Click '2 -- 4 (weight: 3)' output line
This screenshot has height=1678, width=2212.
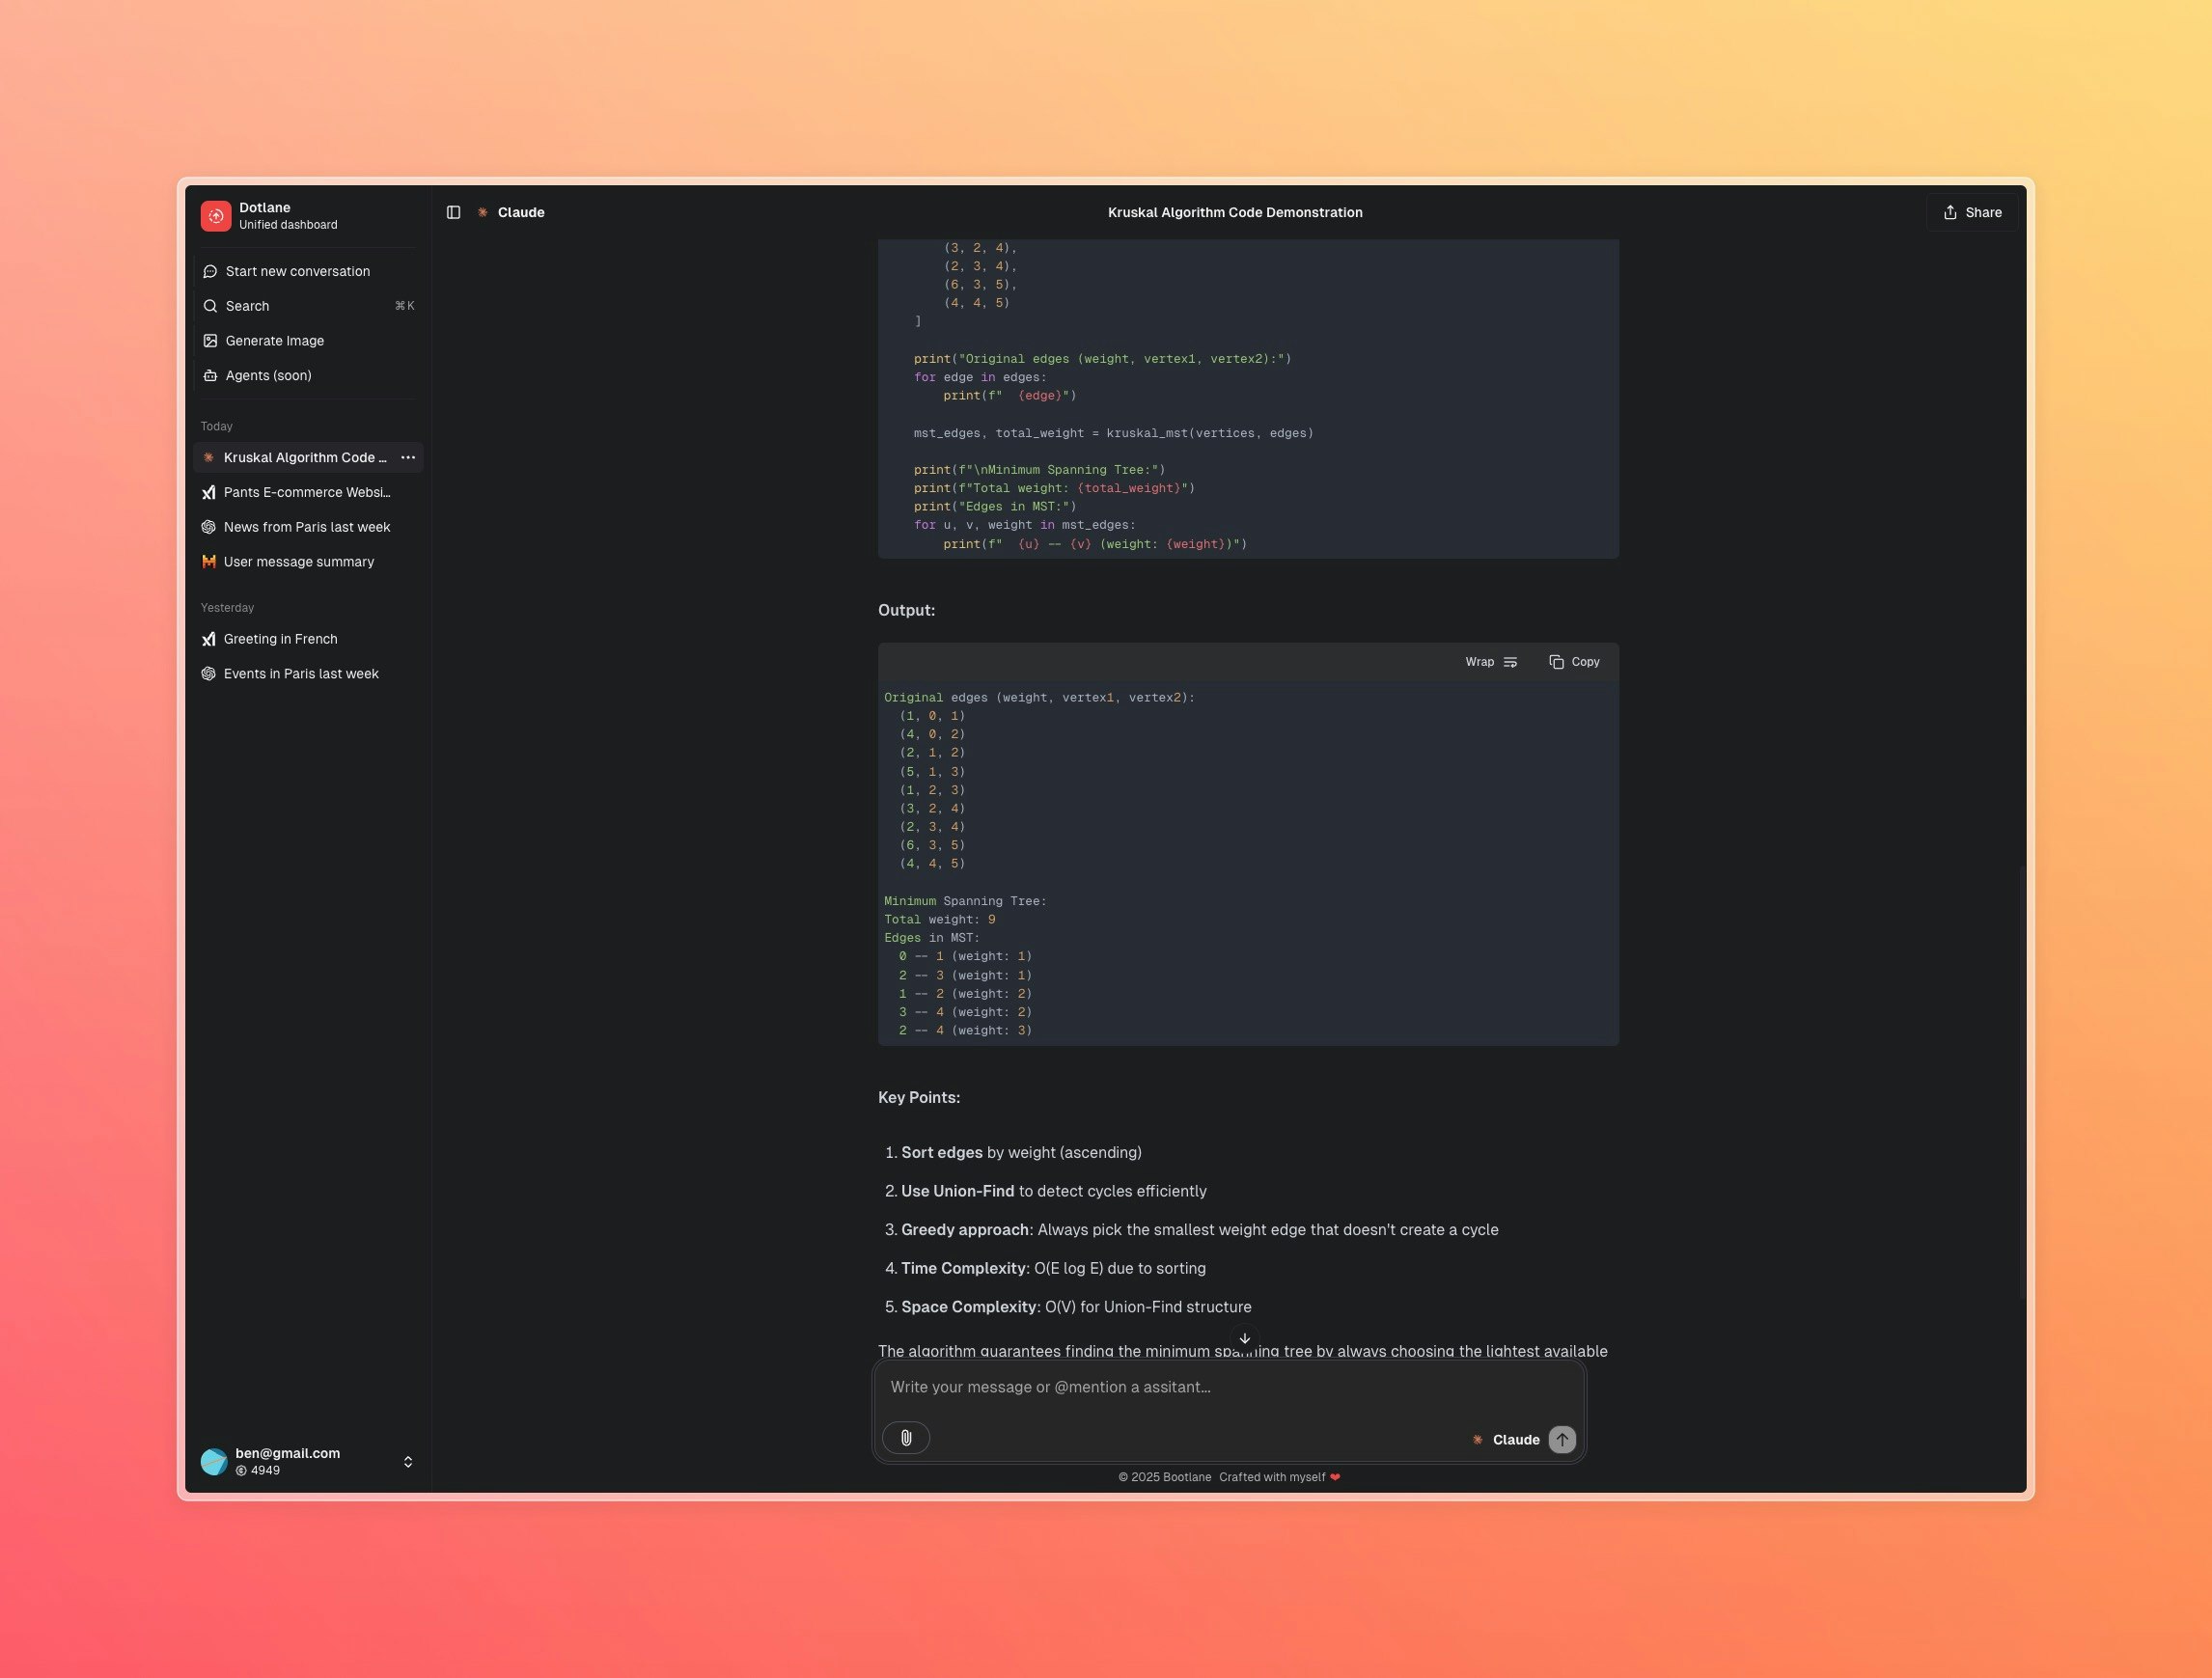coord(965,1030)
